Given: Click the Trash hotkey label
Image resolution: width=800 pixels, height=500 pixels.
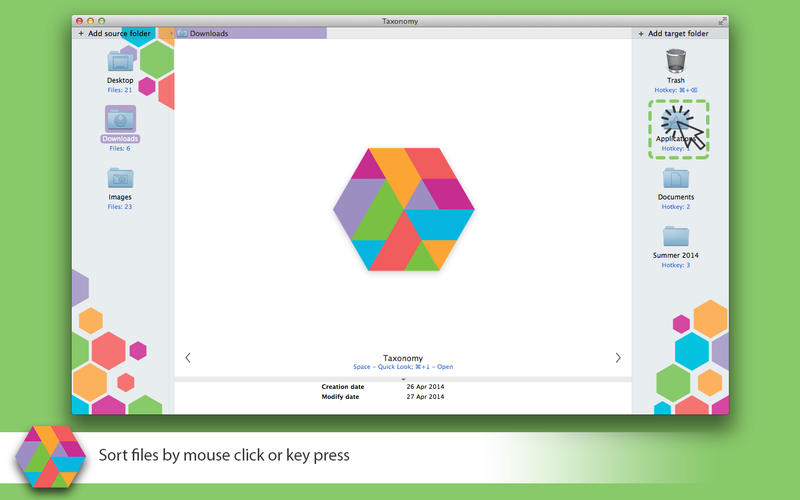Looking at the screenshot, I should (x=676, y=90).
